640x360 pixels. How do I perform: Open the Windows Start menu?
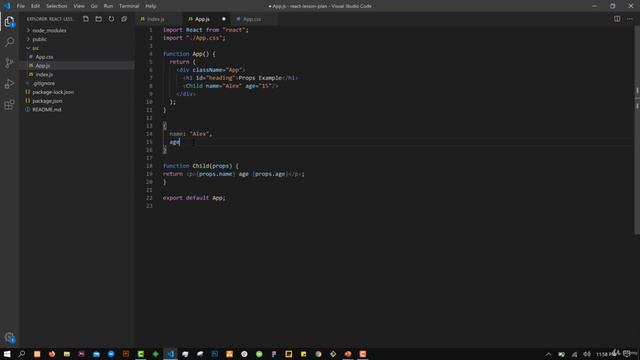pos(7,354)
